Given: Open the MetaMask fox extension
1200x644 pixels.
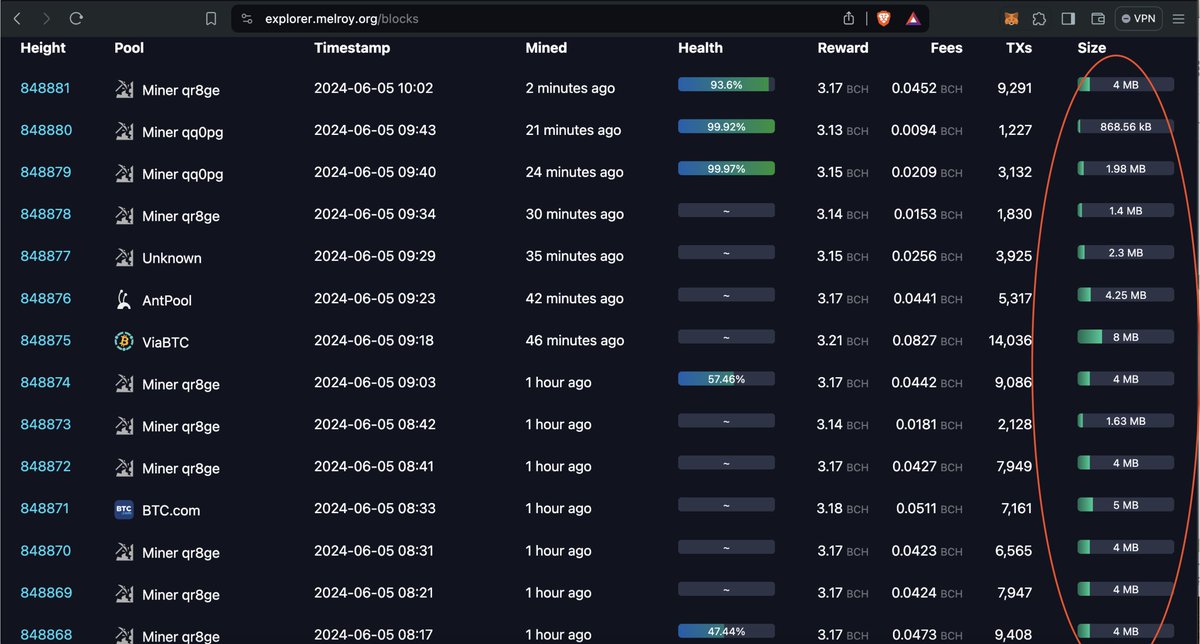Looking at the screenshot, I should [x=1012, y=18].
